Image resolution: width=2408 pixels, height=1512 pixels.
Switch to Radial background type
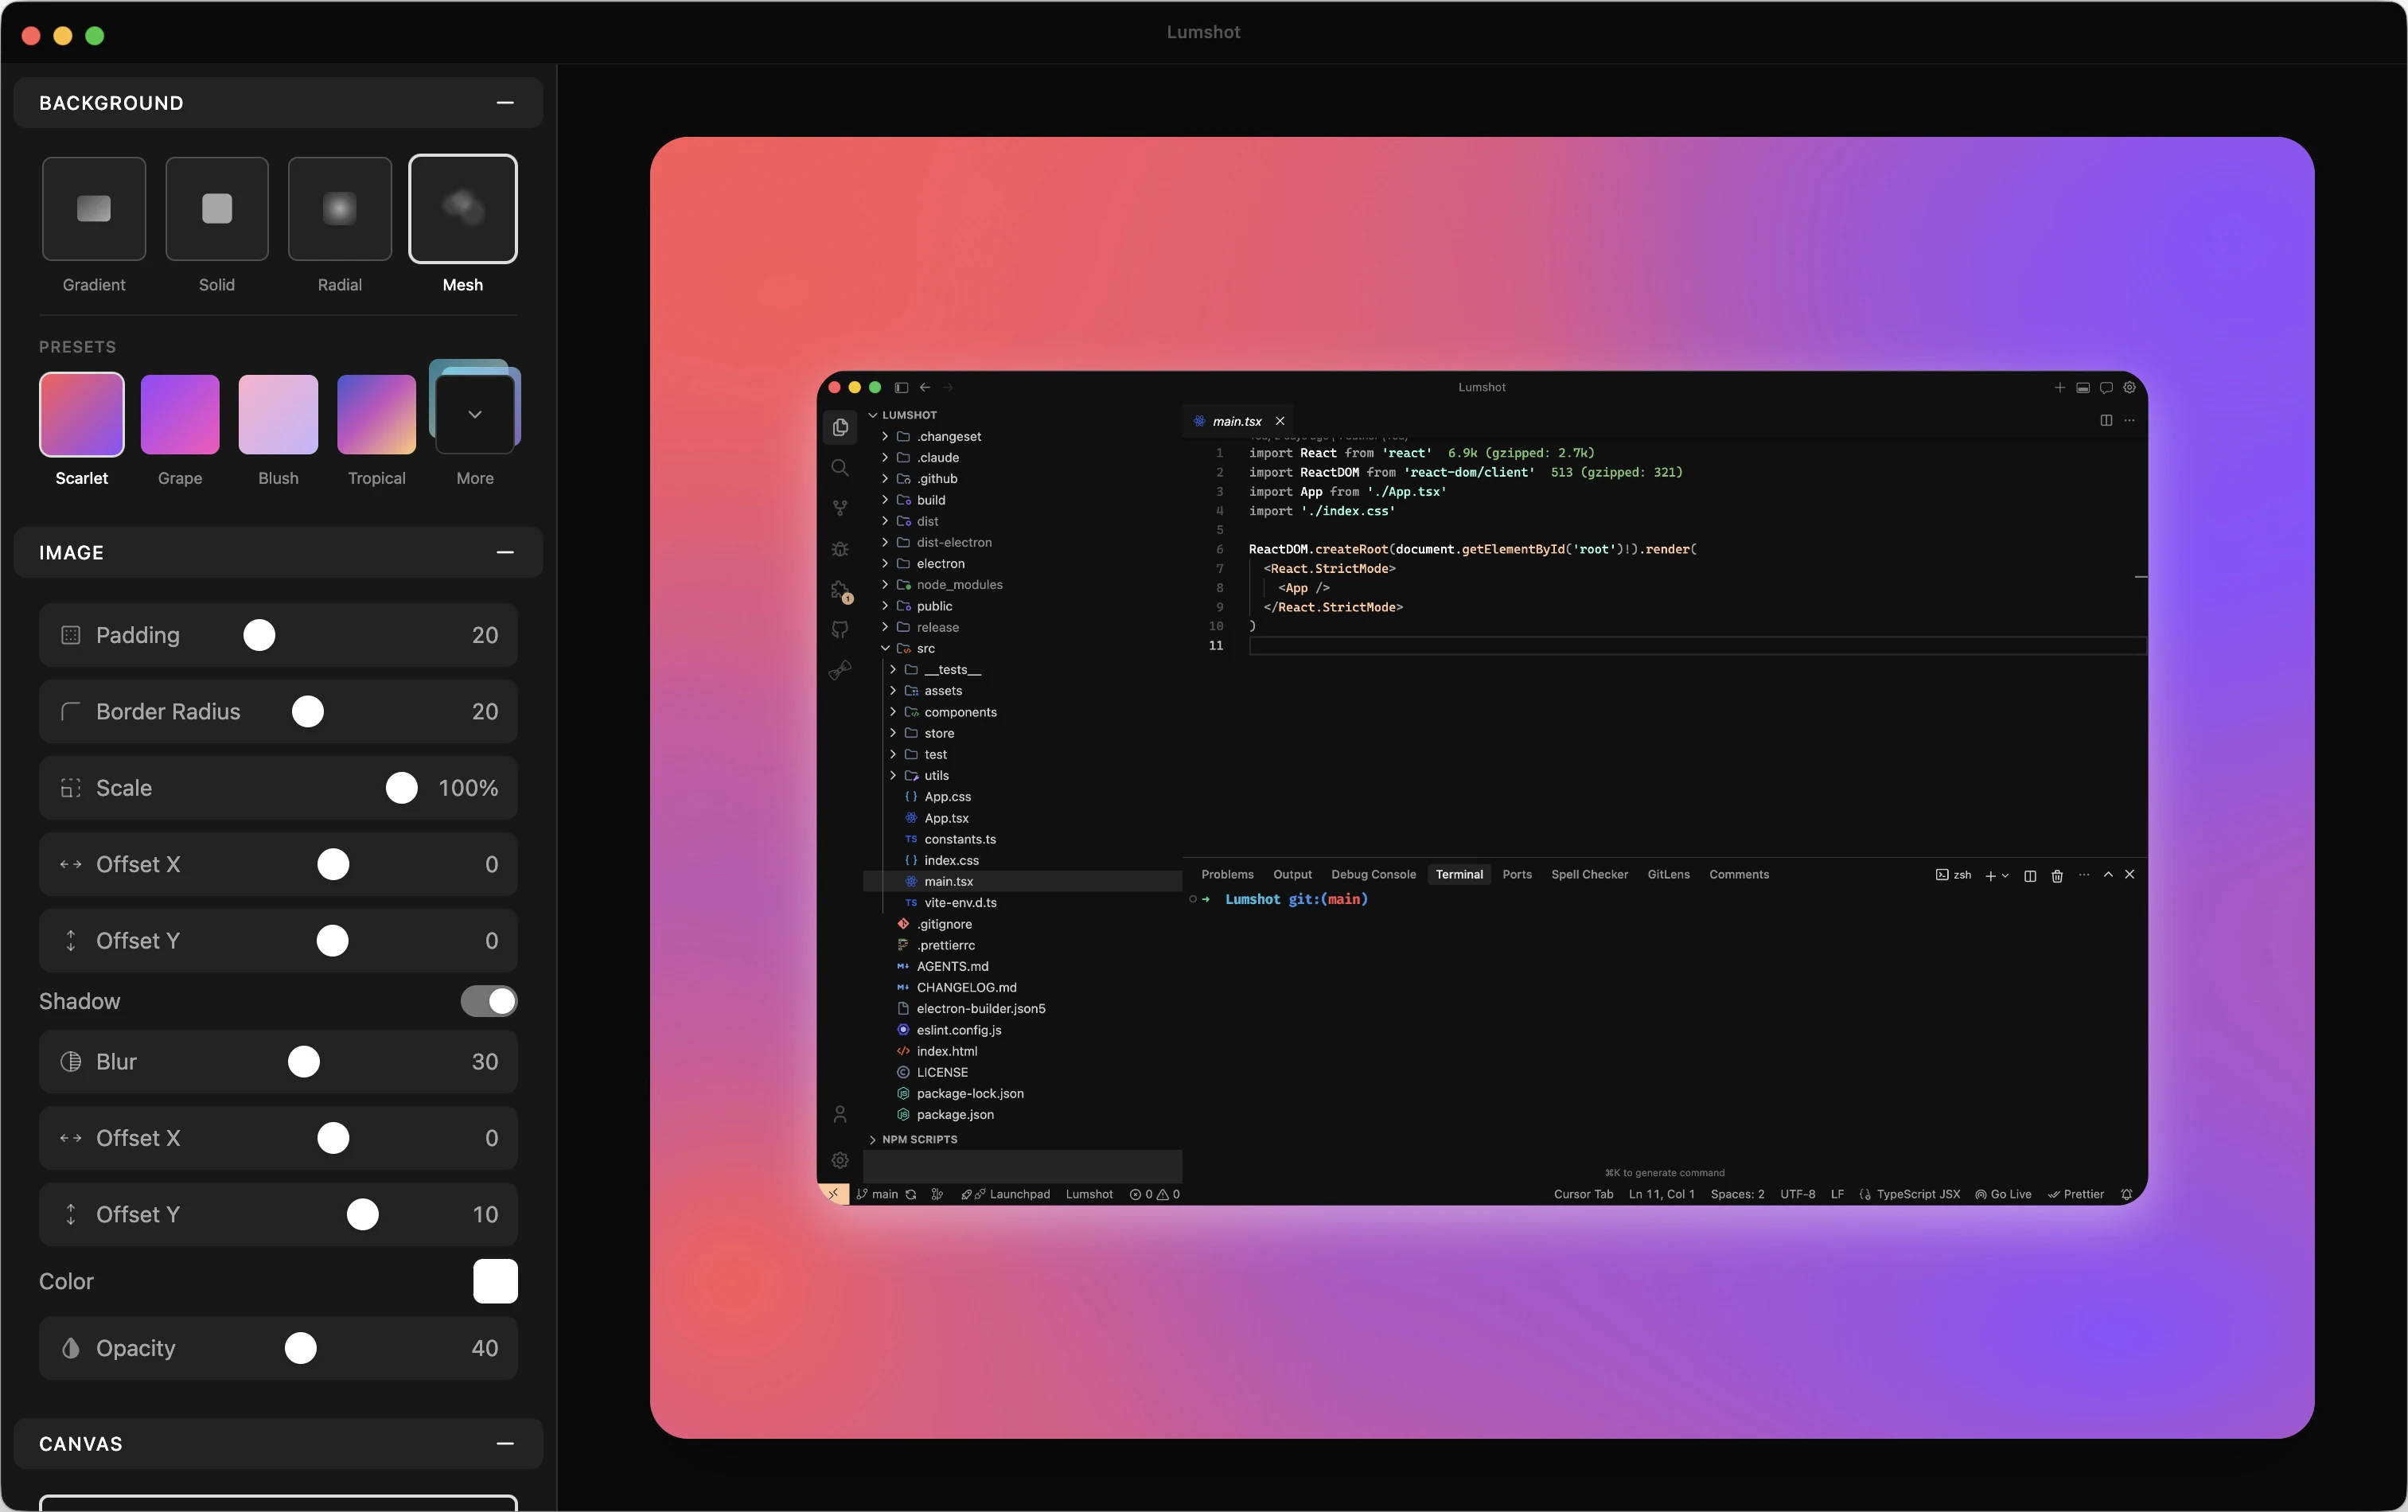tap(340, 209)
